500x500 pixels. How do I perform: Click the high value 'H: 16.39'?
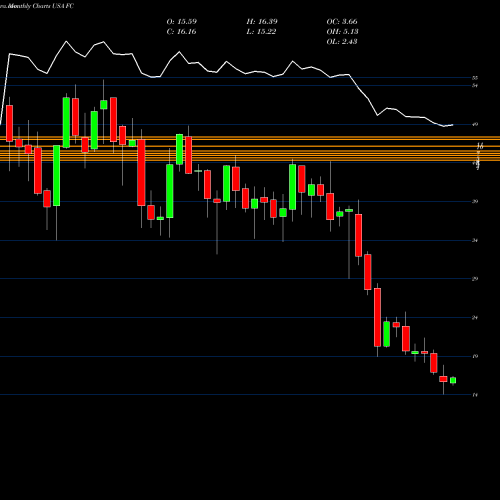click(x=262, y=22)
